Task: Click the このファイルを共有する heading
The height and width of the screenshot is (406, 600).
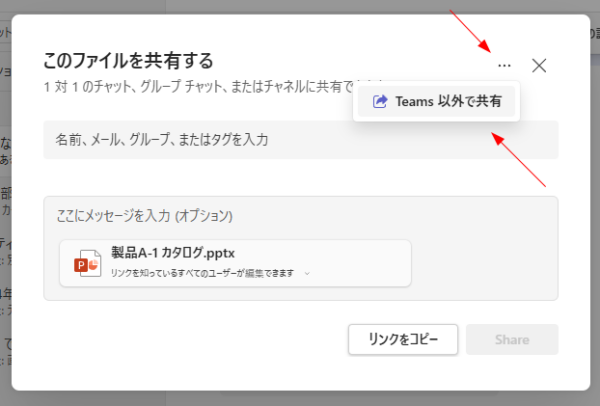Action: click(128, 60)
